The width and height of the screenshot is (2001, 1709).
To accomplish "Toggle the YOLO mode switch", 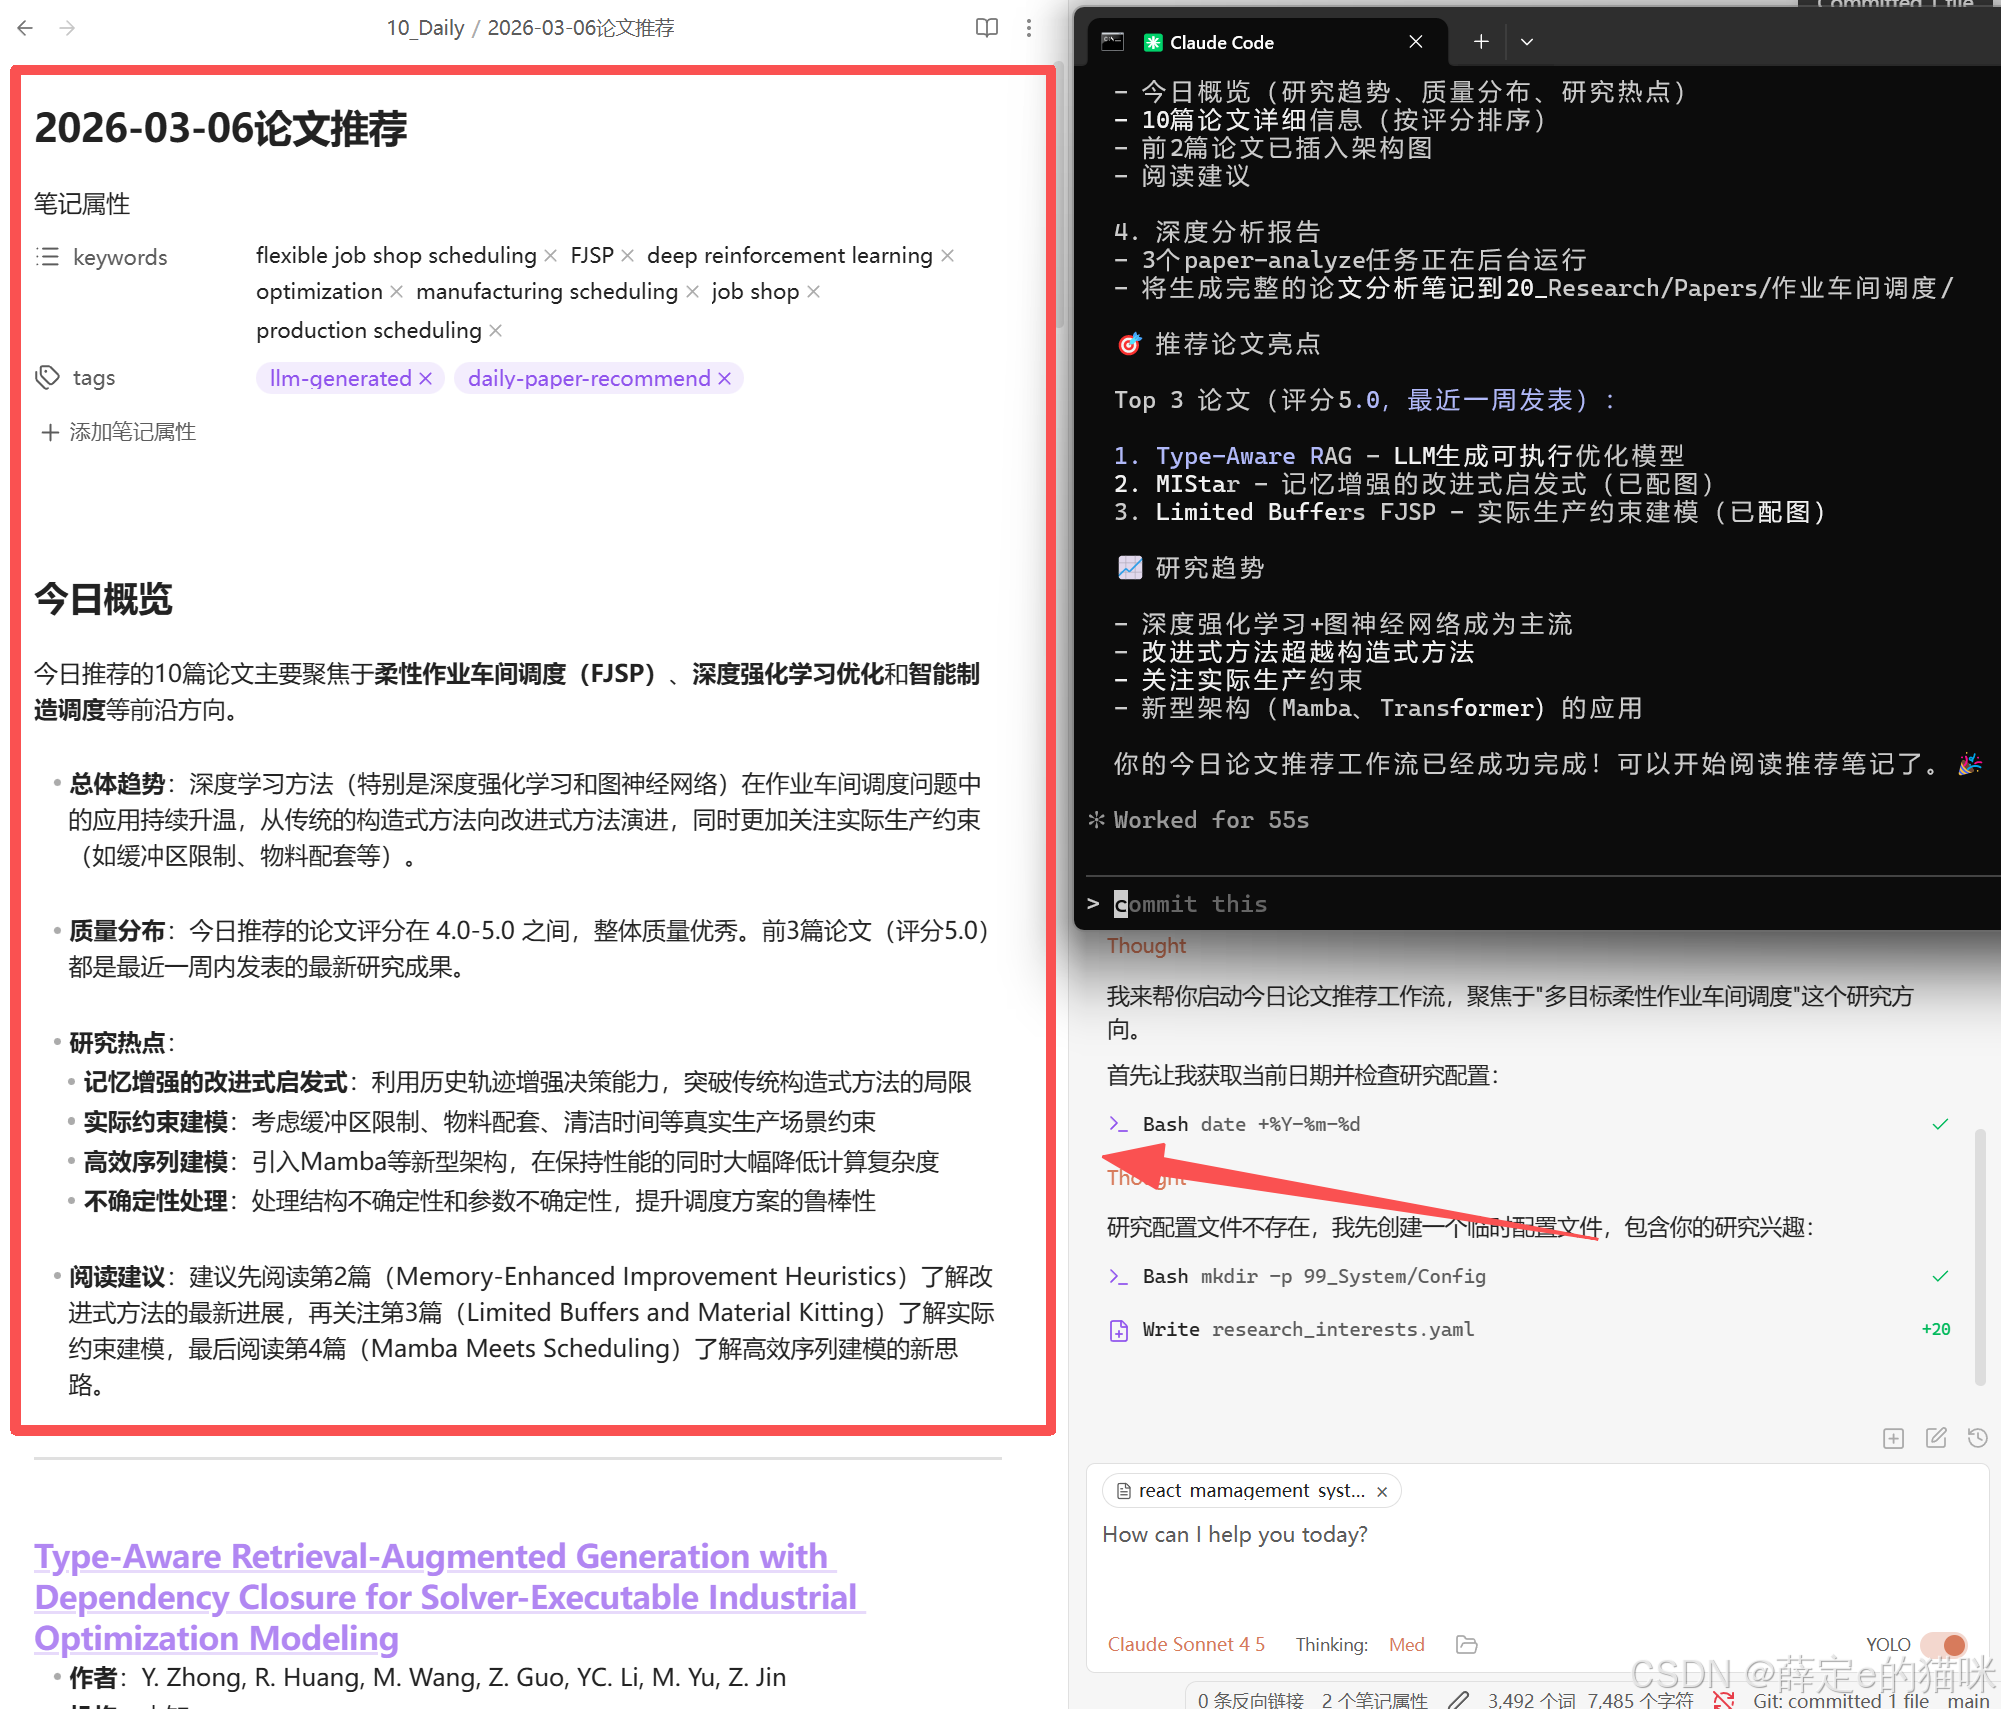I will click(x=1947, y=1644).
